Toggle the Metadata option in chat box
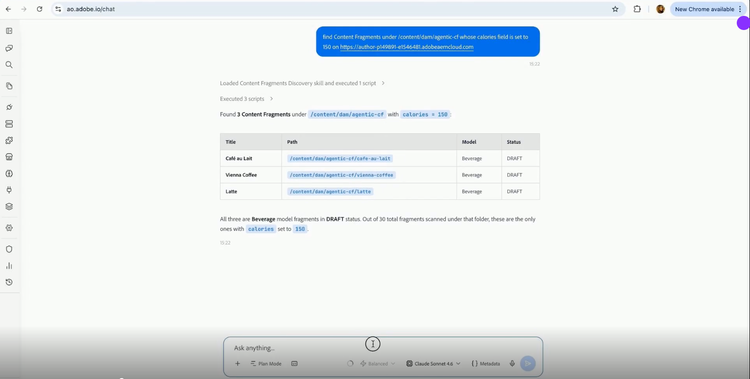Image resolution: width=750 pixels, height=379 pixels. 486,364
